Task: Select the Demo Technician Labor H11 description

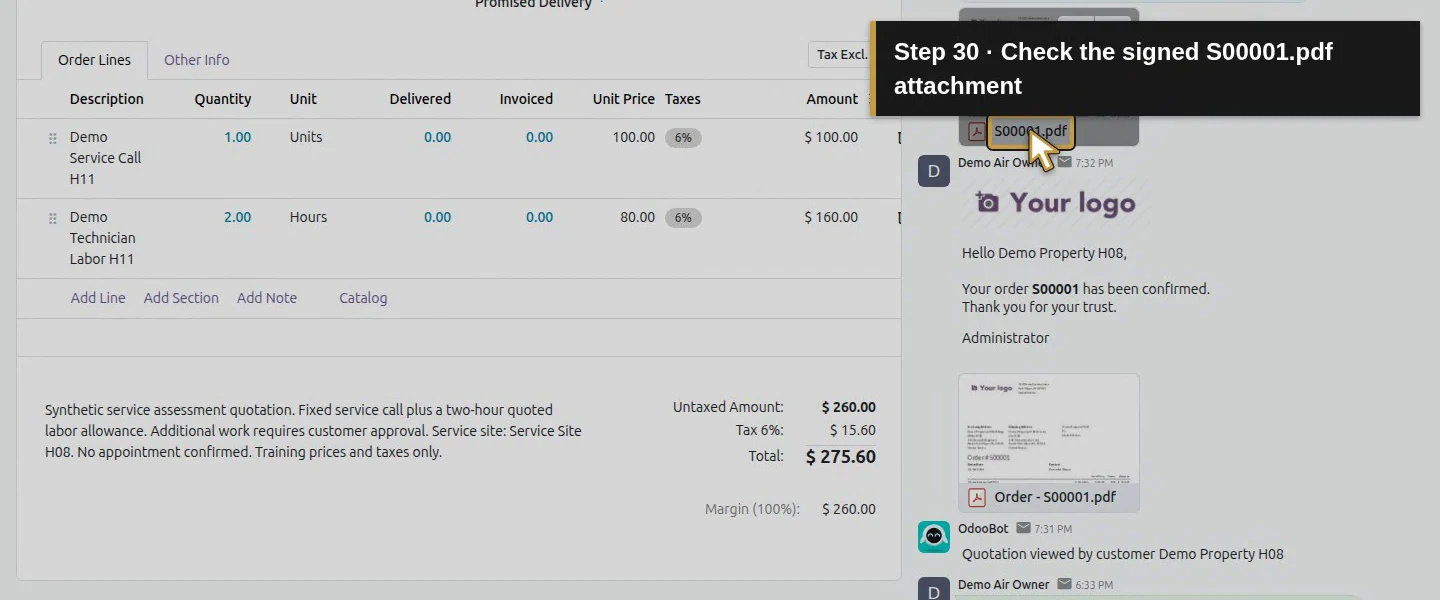Action: [x=103, y=238]
